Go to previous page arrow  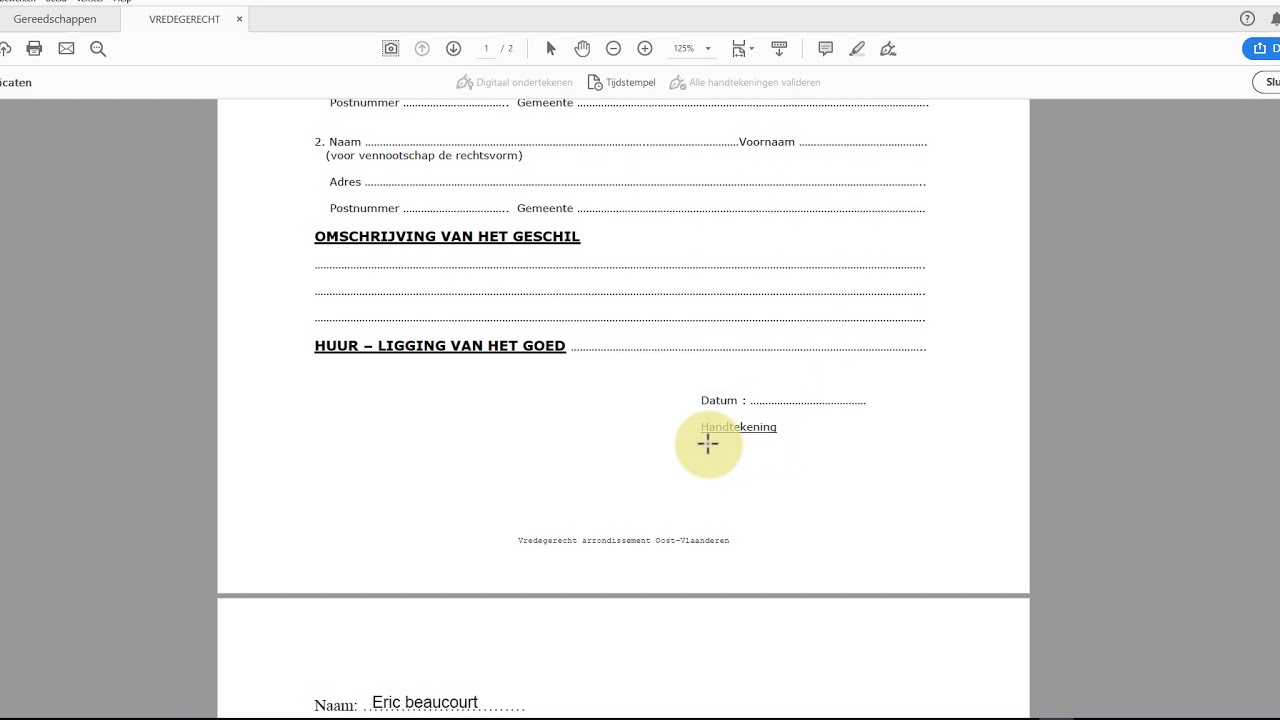pos(422,48)
